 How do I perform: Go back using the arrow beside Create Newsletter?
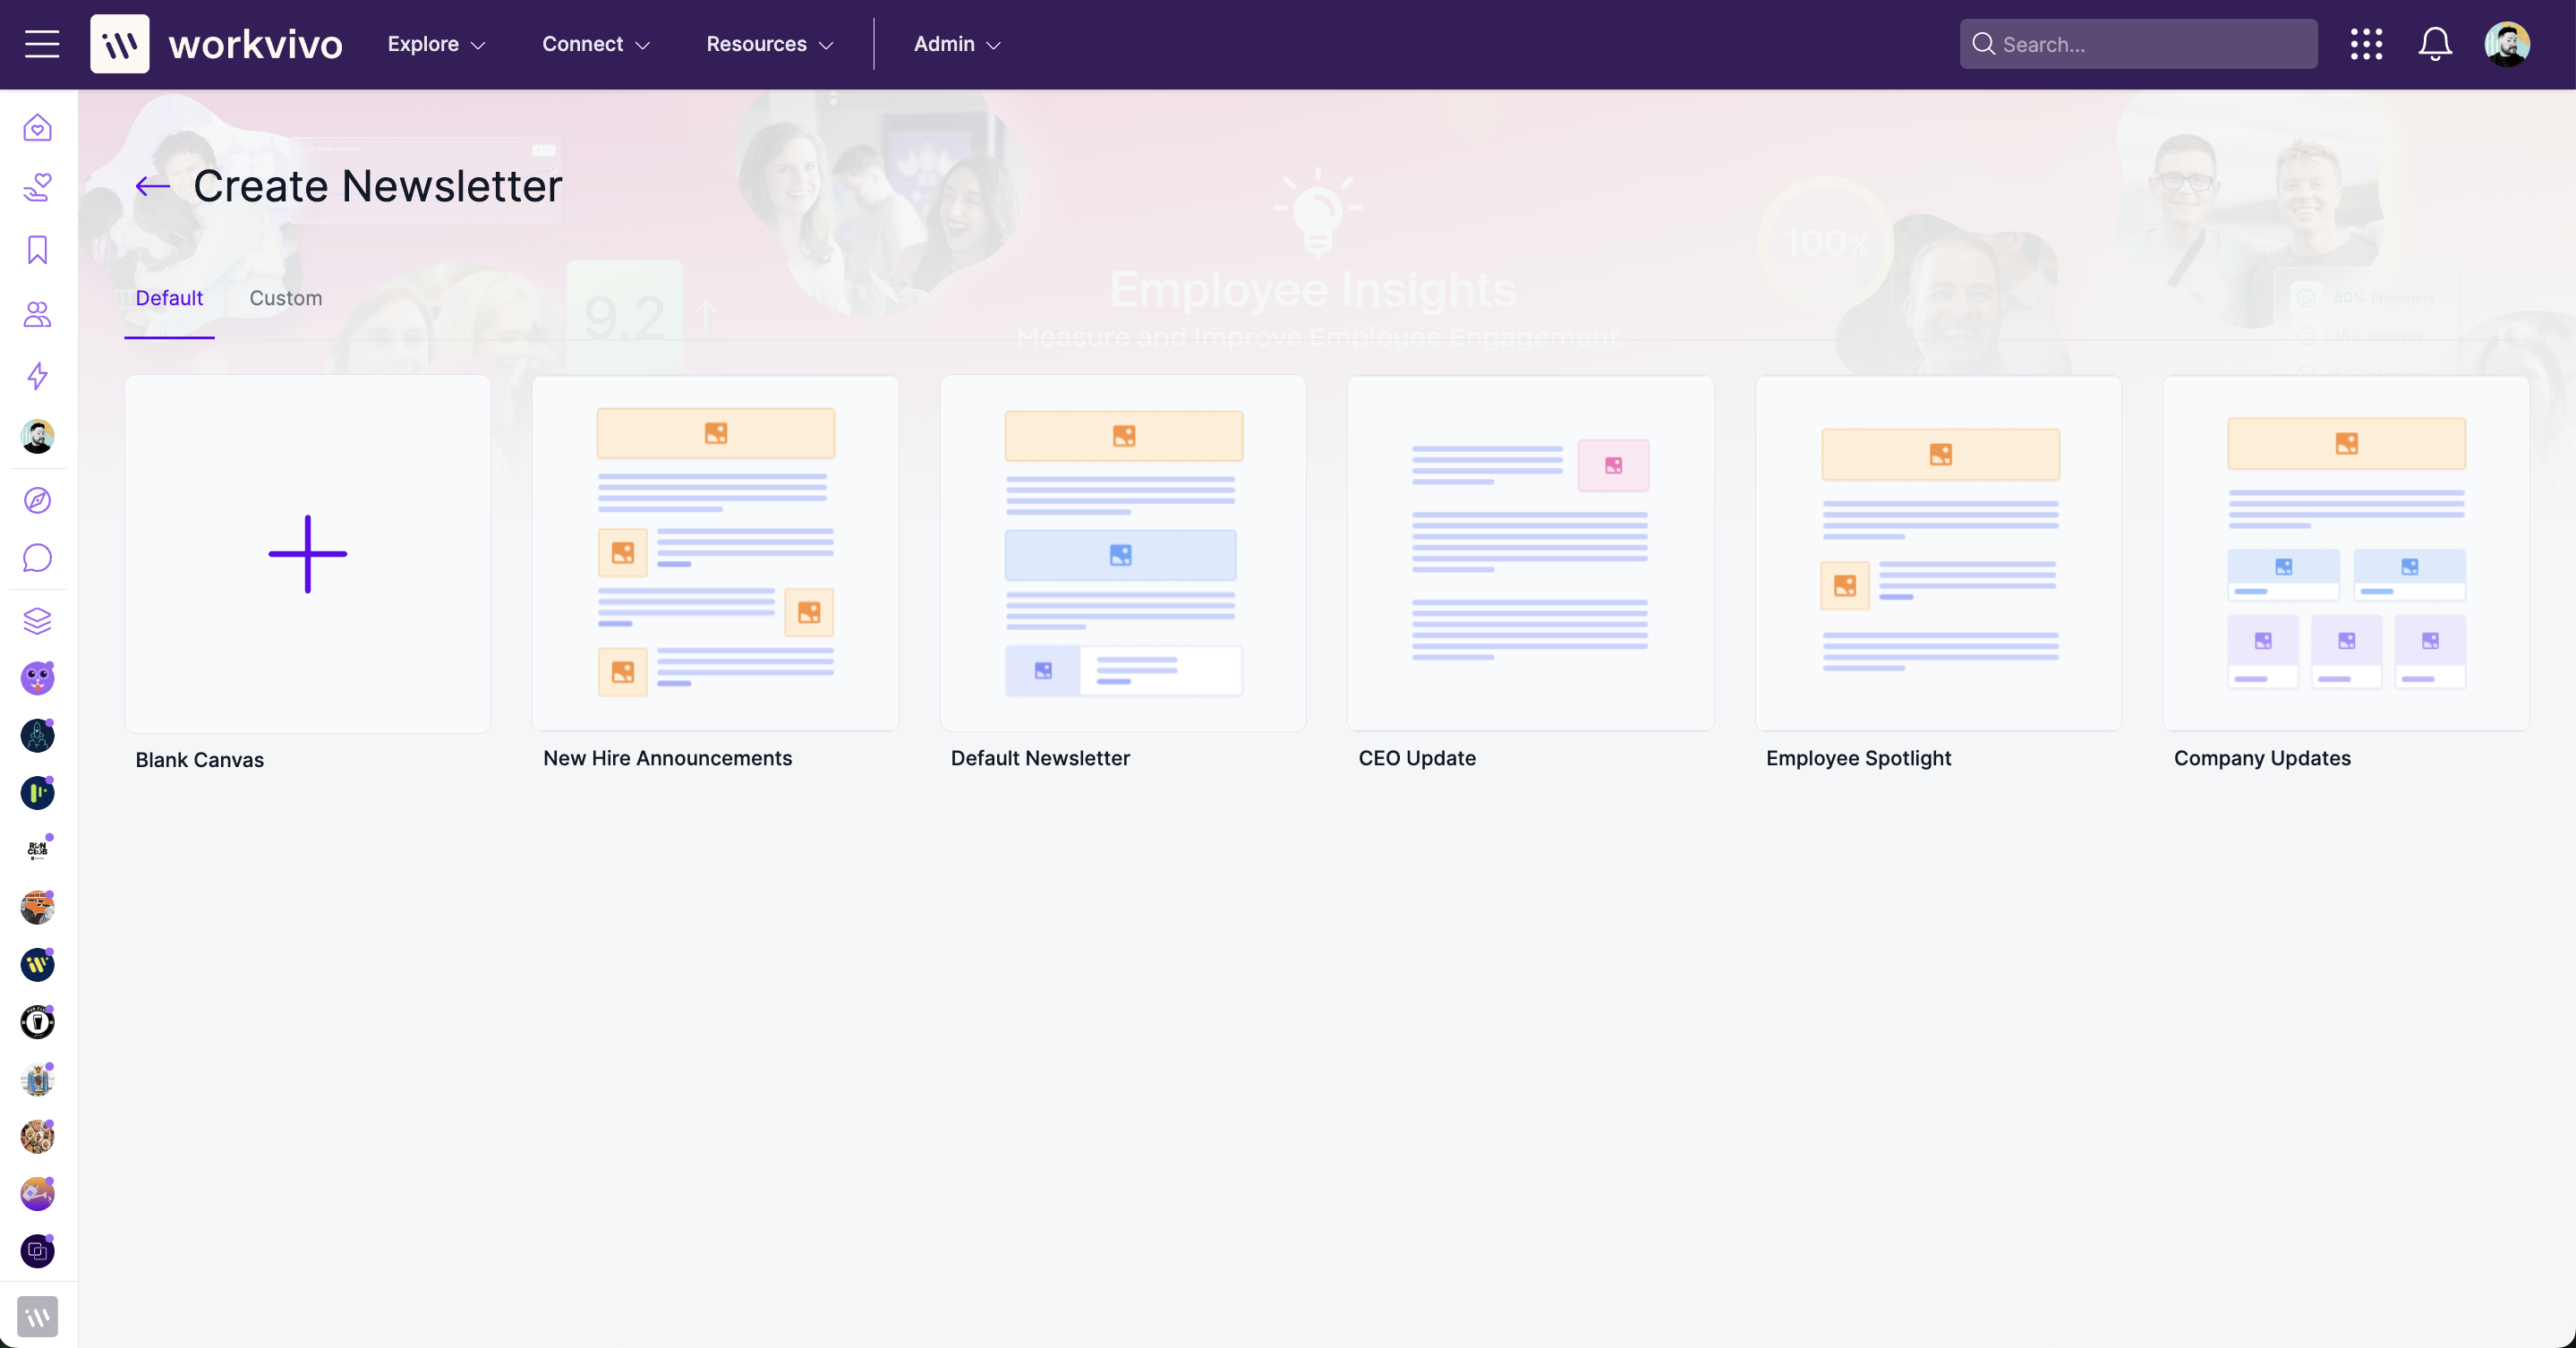click(153, 186)
